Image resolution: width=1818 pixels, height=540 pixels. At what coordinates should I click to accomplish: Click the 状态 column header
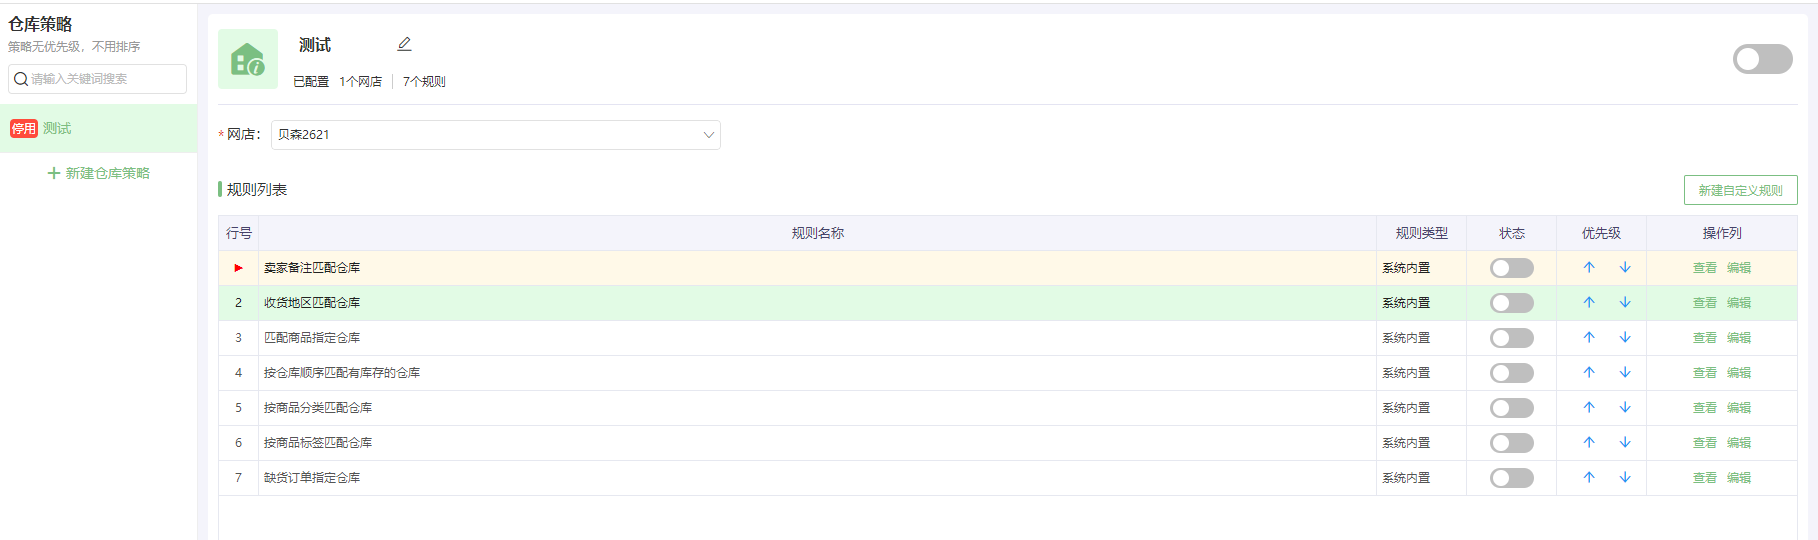click(x=1511, y=233)
